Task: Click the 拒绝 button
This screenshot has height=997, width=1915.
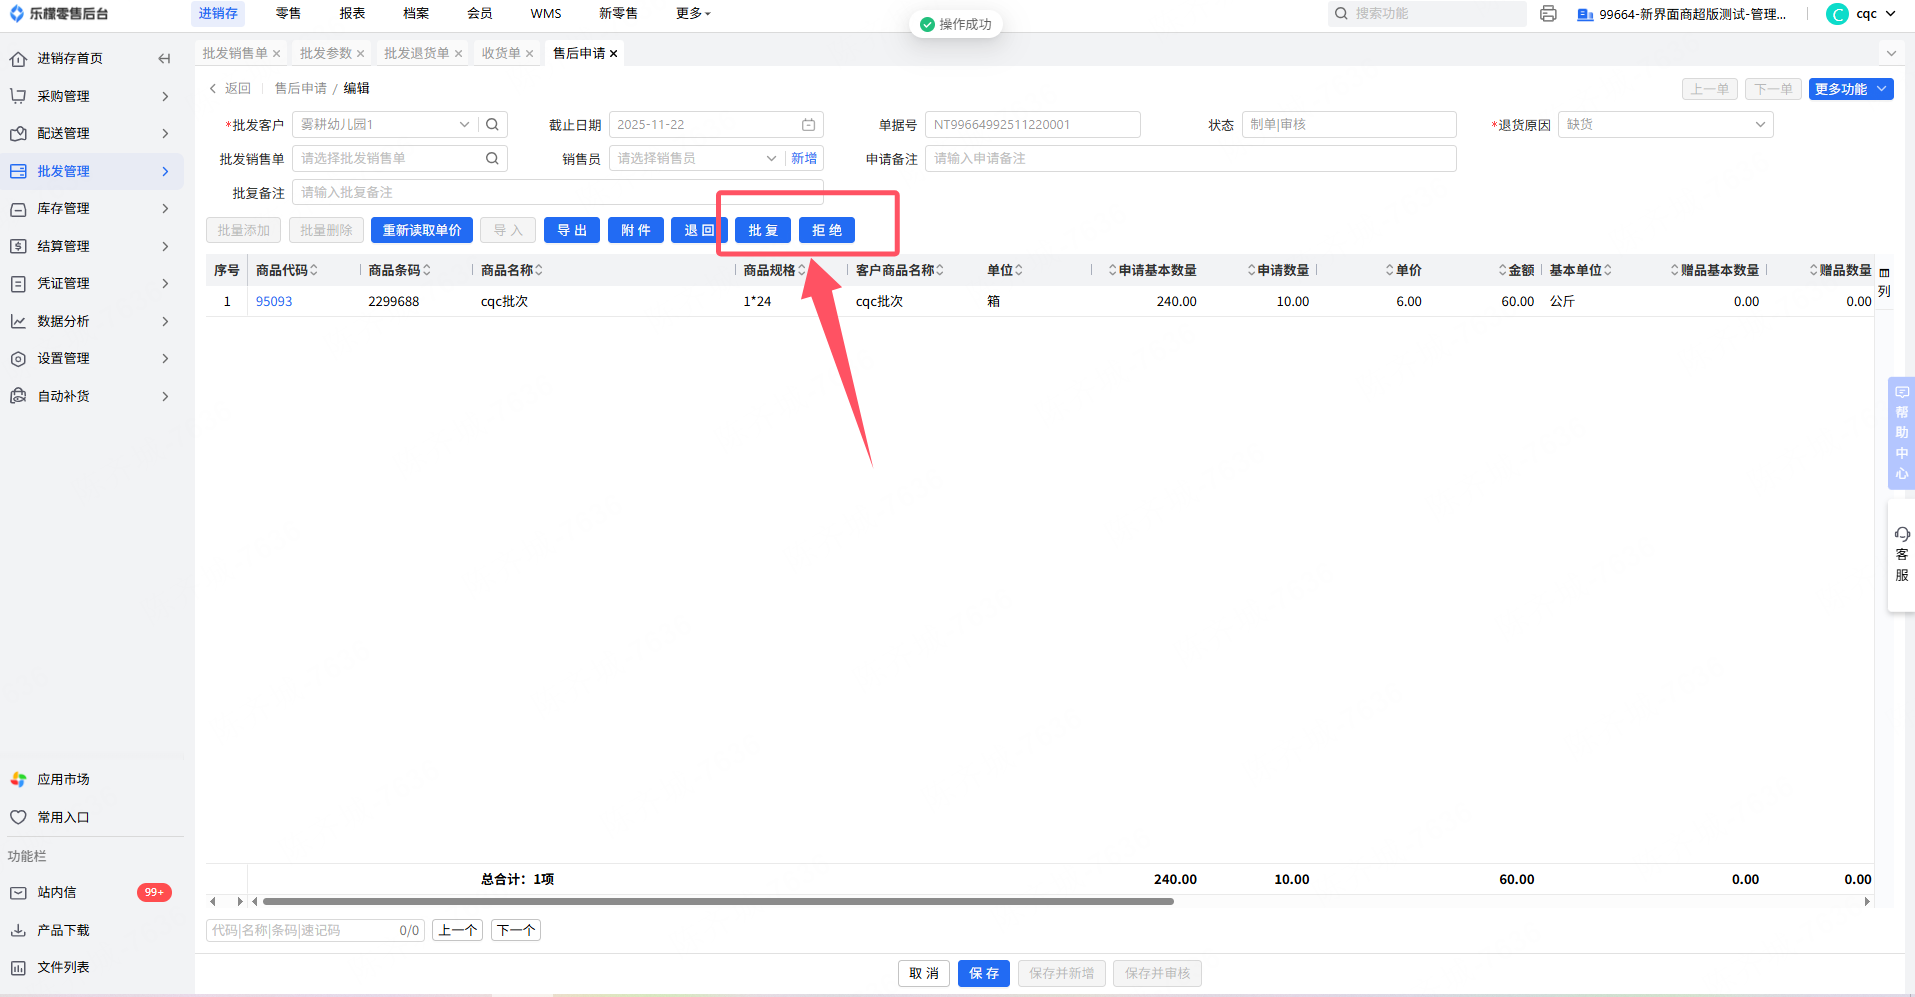Action: [827, 230]
